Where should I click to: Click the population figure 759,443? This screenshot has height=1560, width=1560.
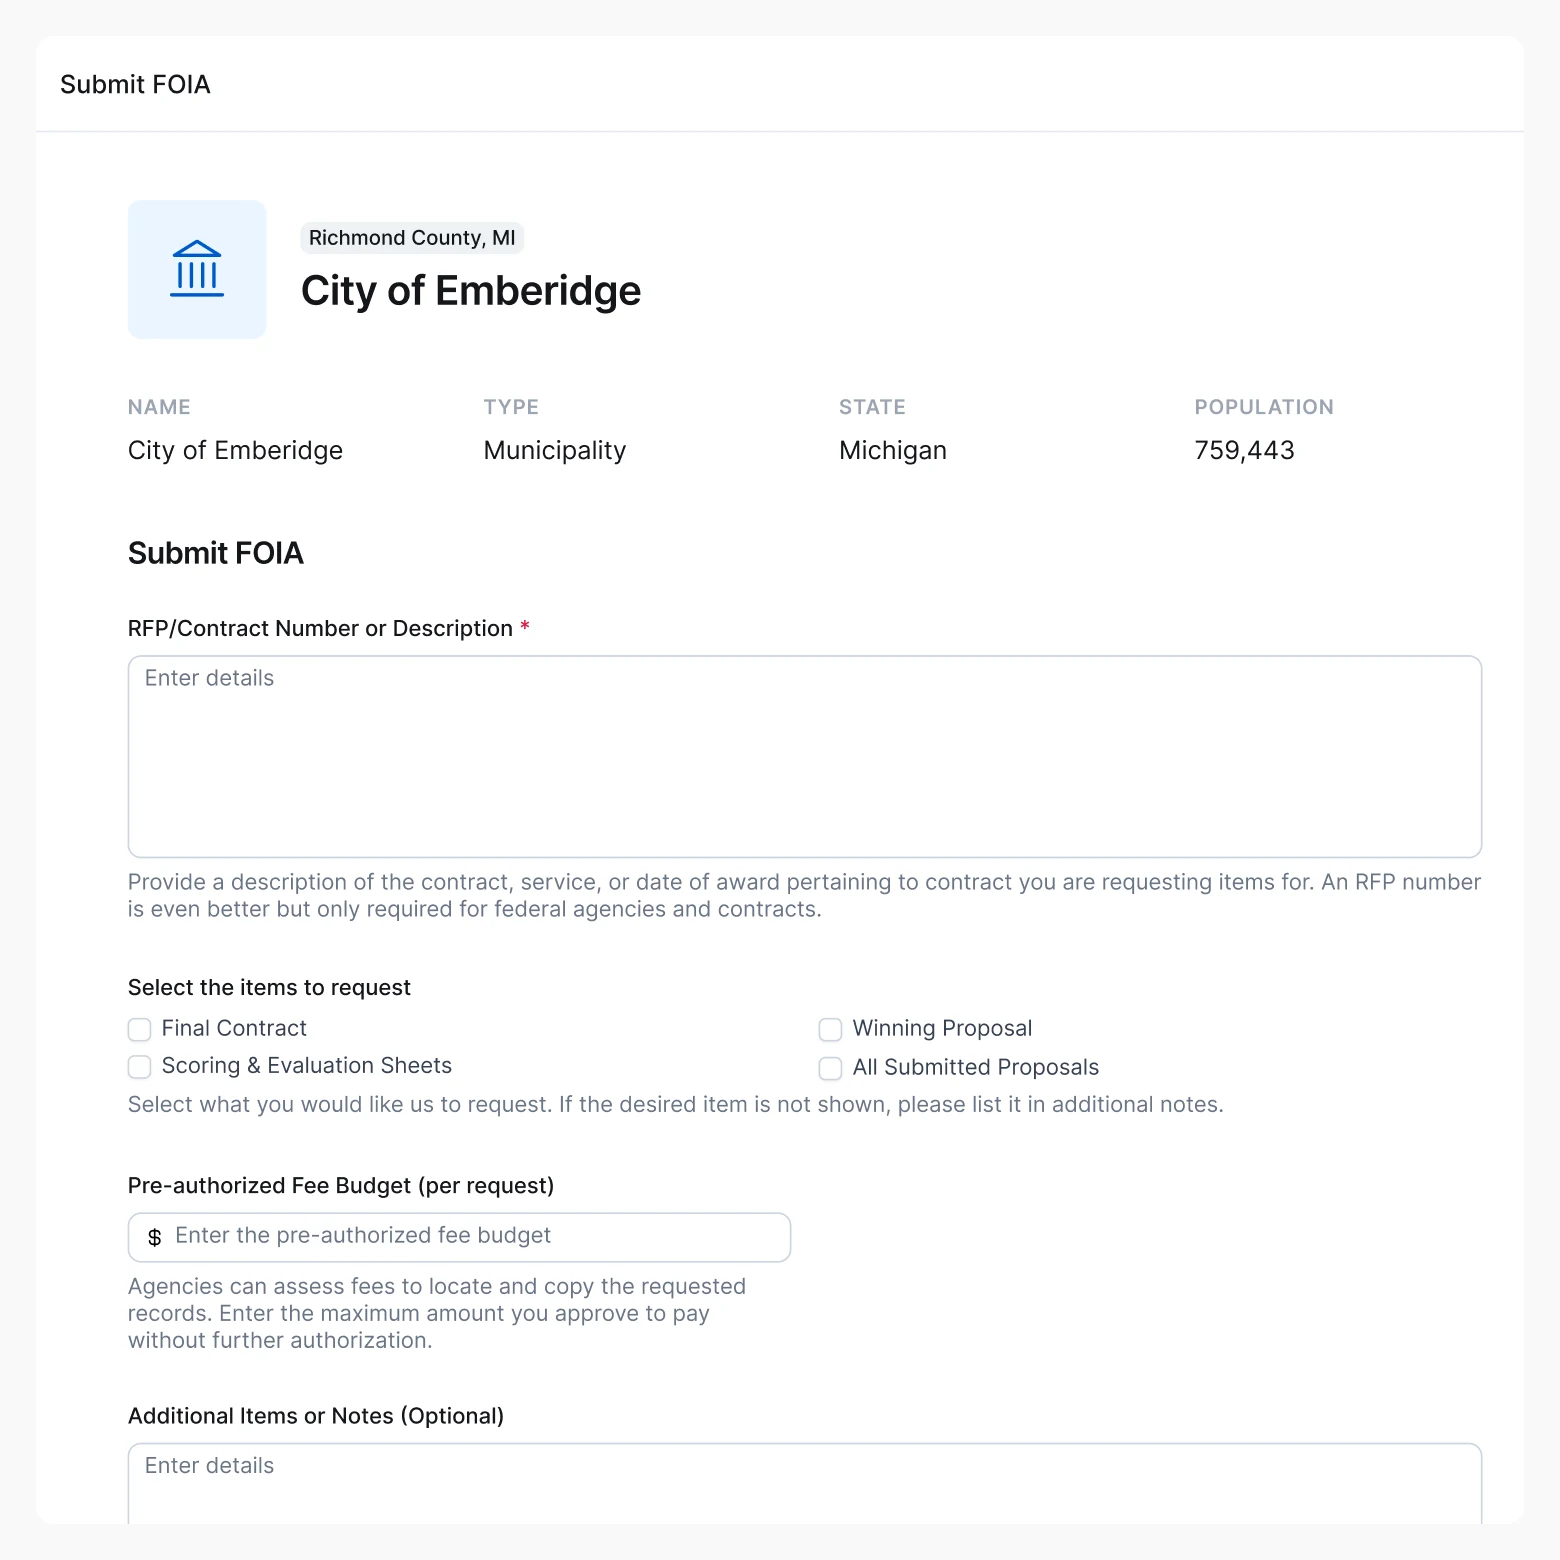(1244, 450)
